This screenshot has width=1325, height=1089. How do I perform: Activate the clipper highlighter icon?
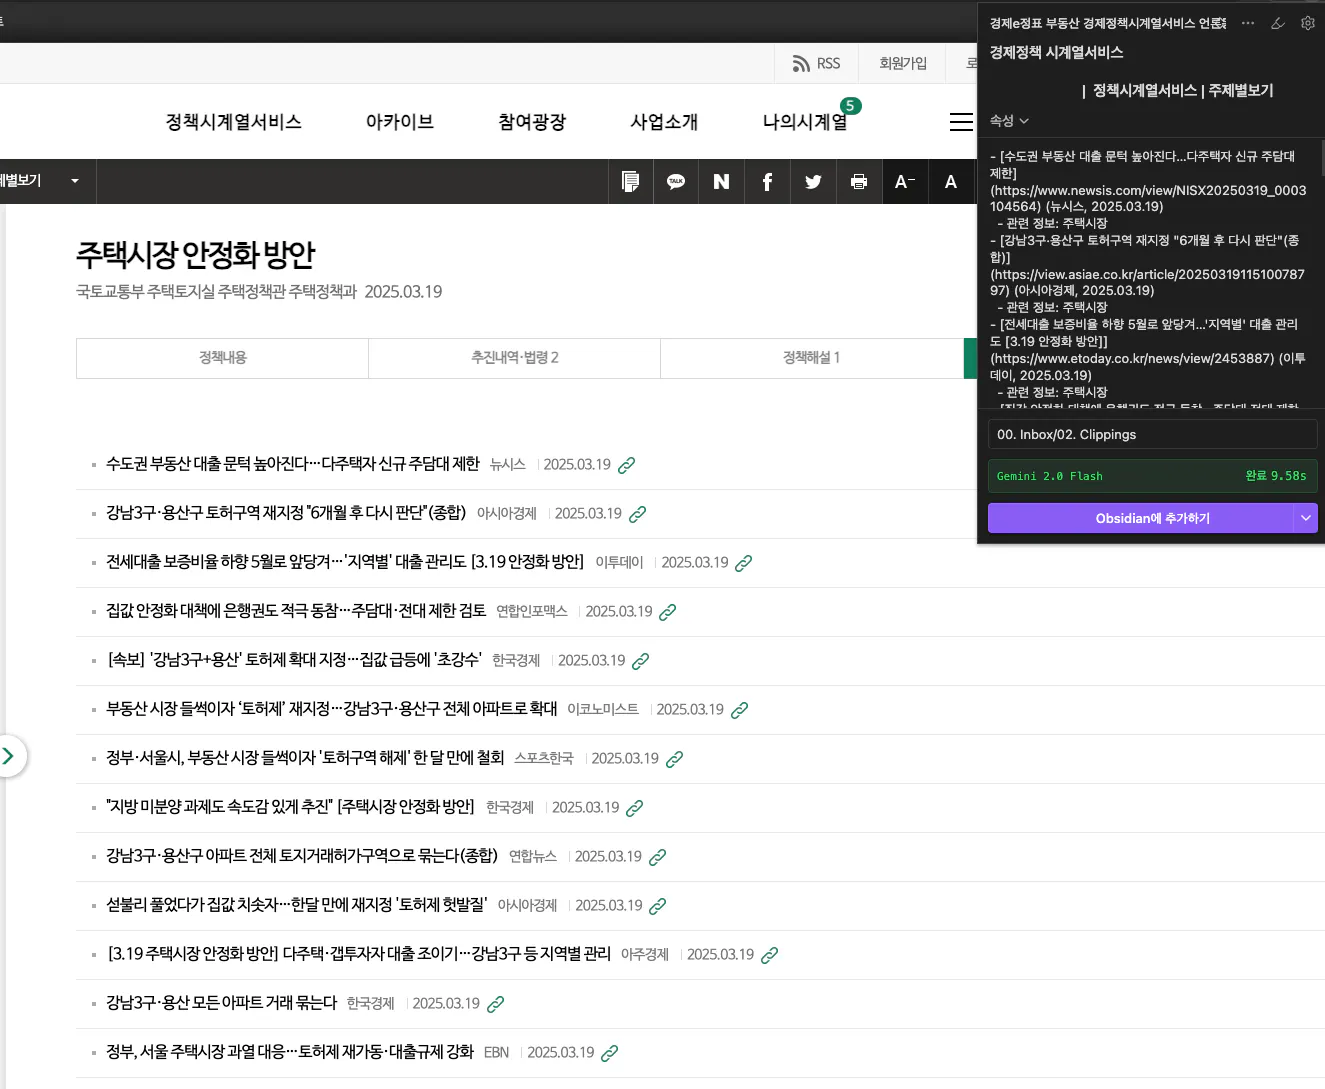tap(1278, 23)
